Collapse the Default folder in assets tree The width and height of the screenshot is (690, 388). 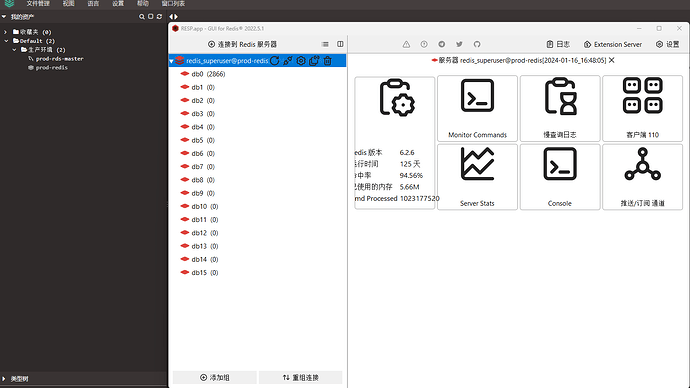pos(6,41)
